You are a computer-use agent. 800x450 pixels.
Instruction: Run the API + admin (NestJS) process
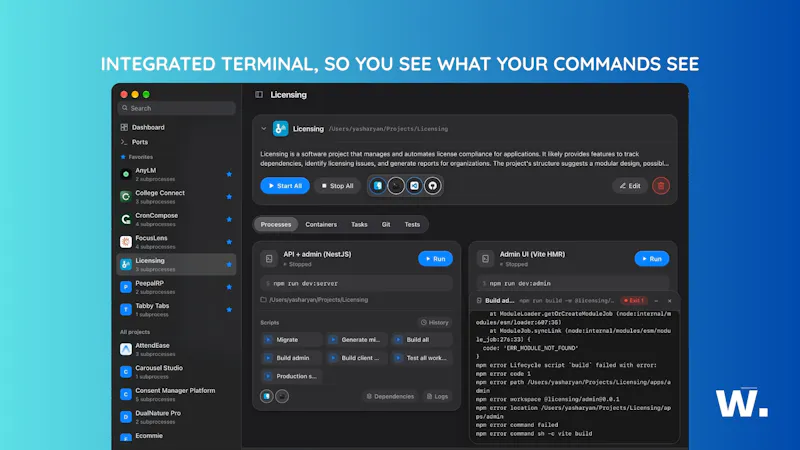coord(435,259)
